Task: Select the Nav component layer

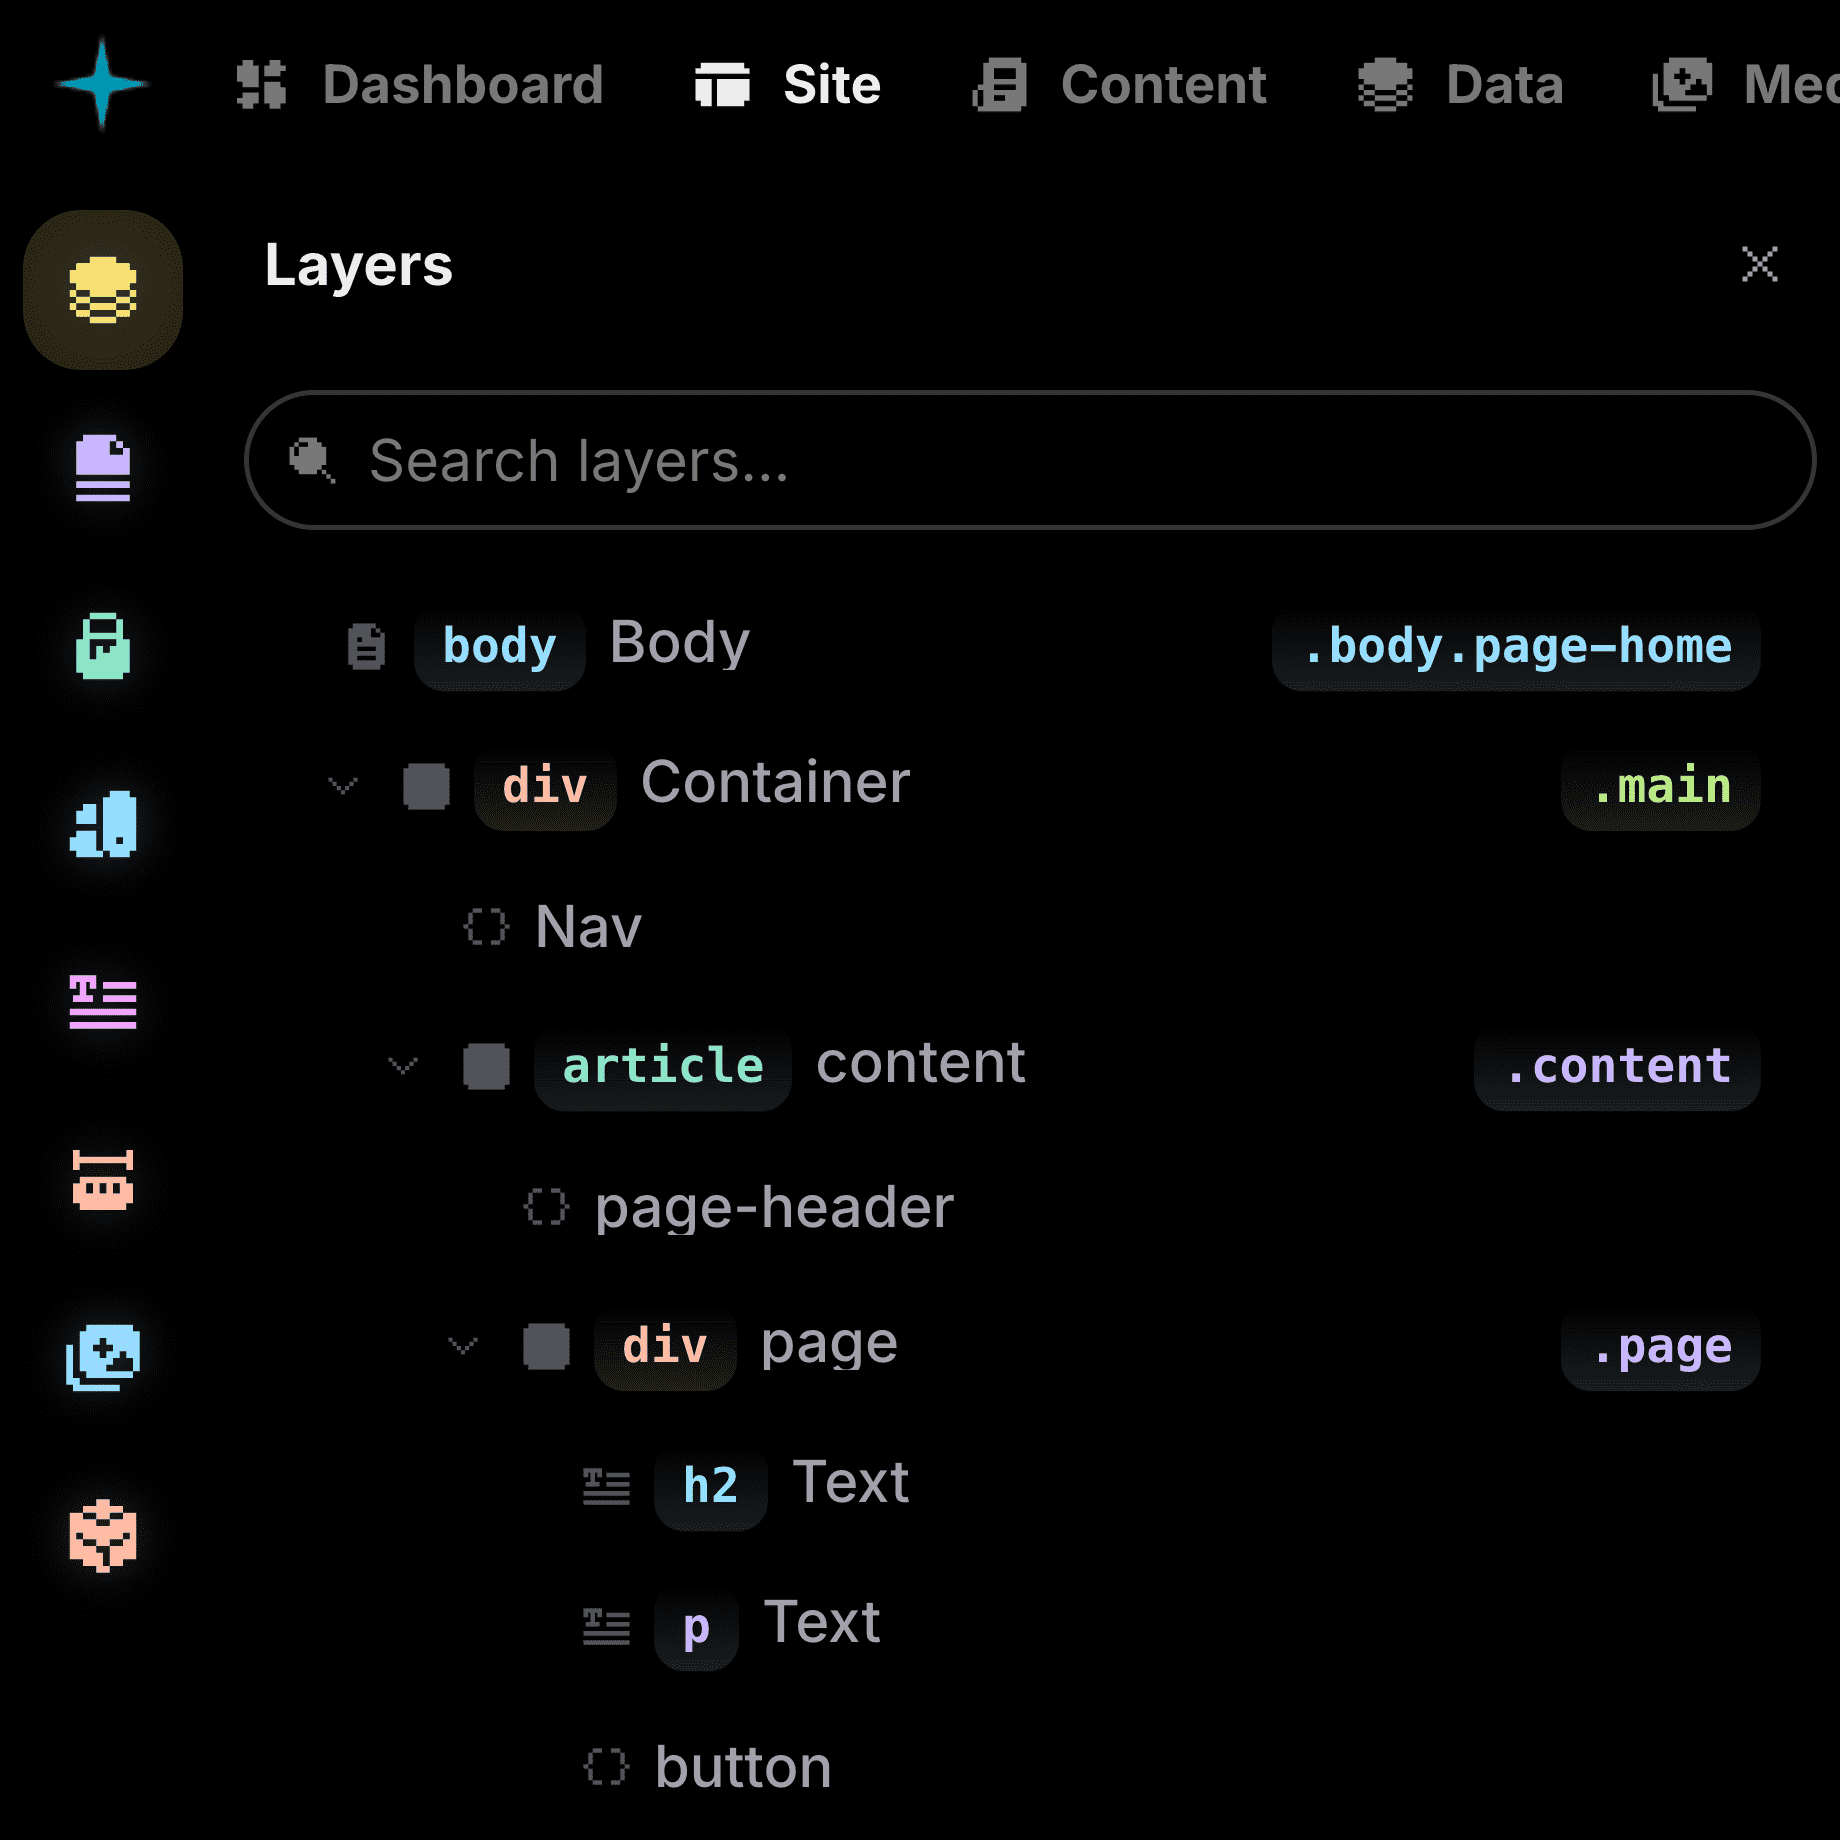Action: [x=1030, y=926]
